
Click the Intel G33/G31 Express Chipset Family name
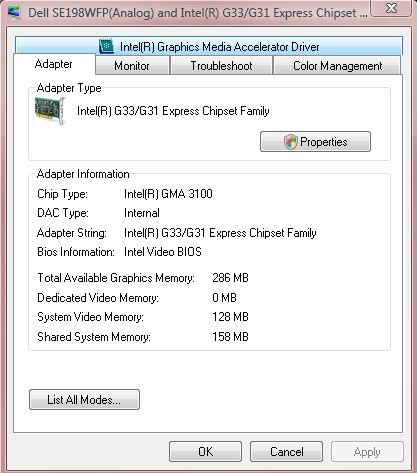[173, 111]
